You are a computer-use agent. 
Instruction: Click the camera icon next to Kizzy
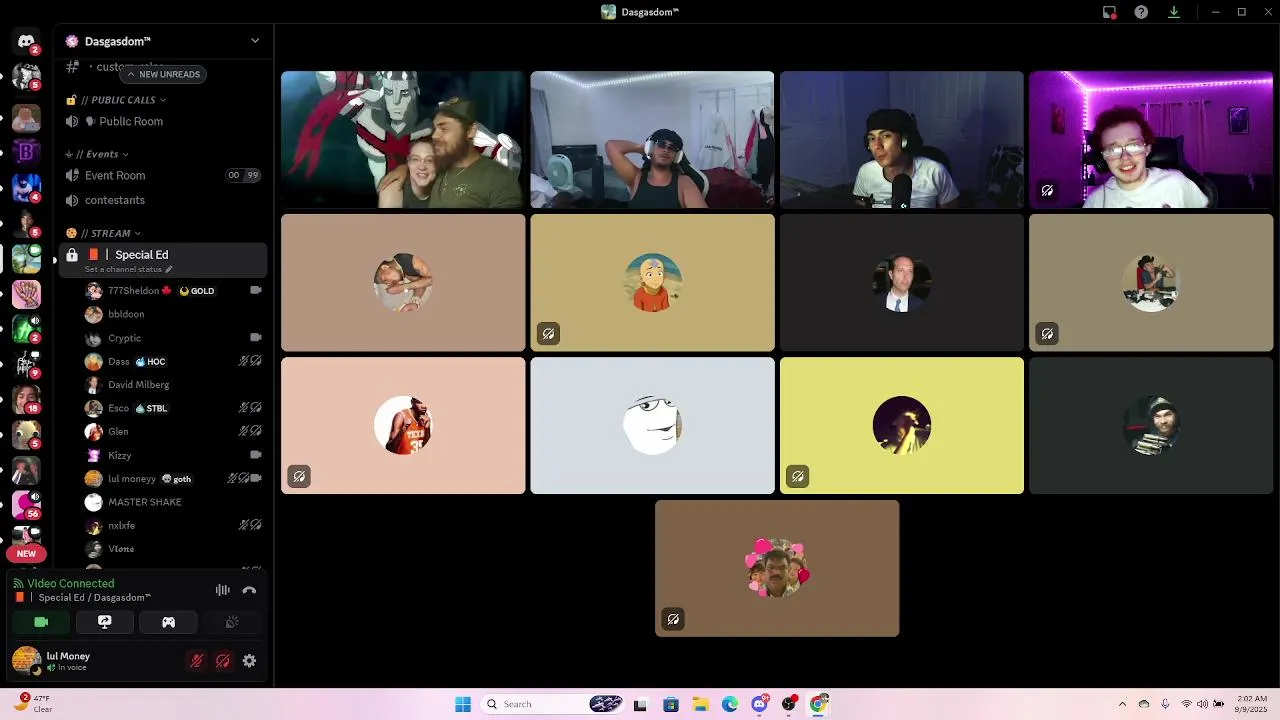pos(256,455)
